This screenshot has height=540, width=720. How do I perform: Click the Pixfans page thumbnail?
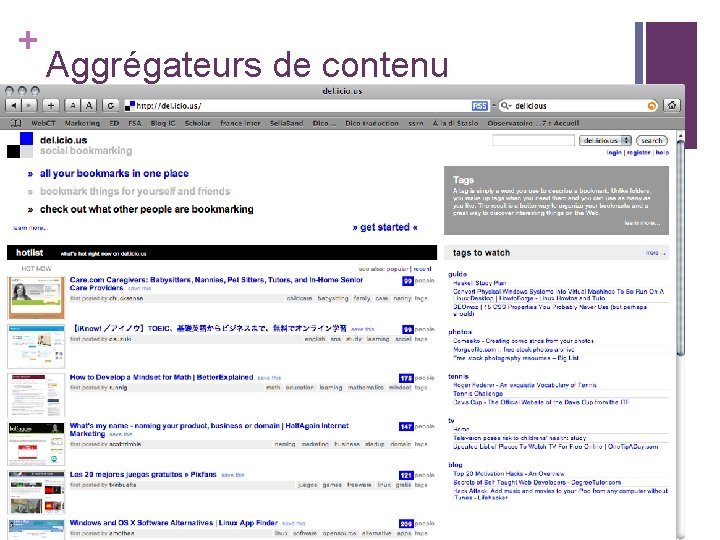coord(36,493)
